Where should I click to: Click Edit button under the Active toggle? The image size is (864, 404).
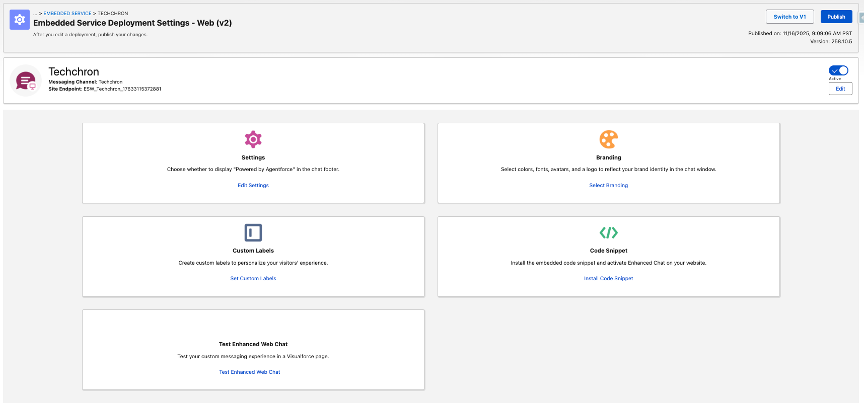click(838, 89)
